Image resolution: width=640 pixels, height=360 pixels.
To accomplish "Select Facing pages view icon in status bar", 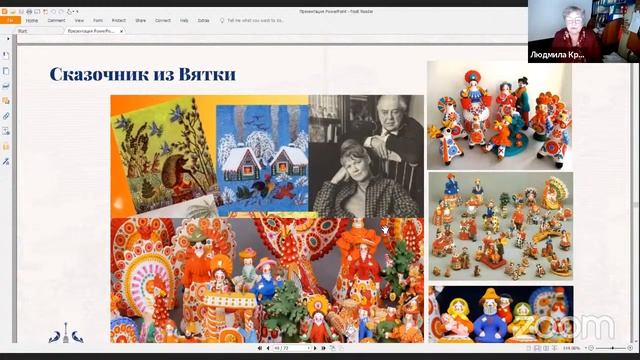I will tap(545, 348).
